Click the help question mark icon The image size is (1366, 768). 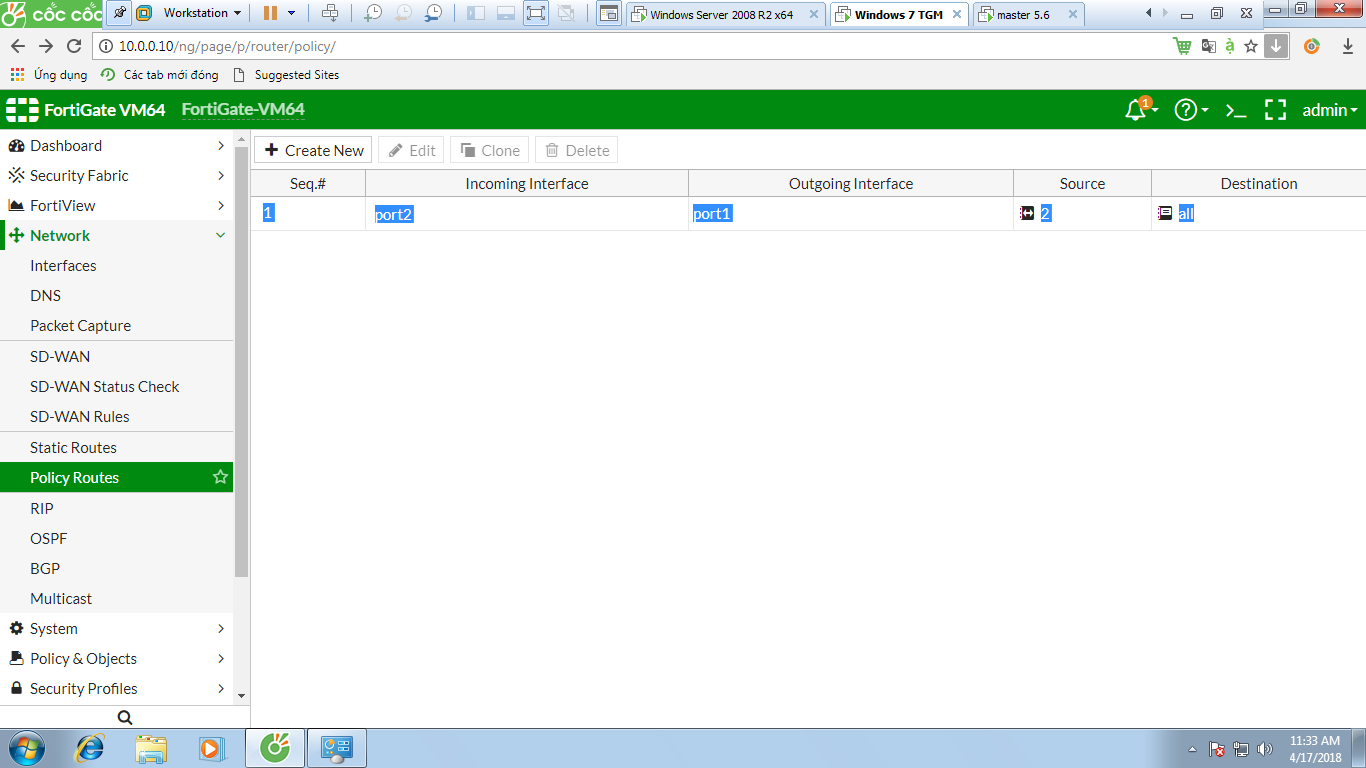[x=1186, y=111]
